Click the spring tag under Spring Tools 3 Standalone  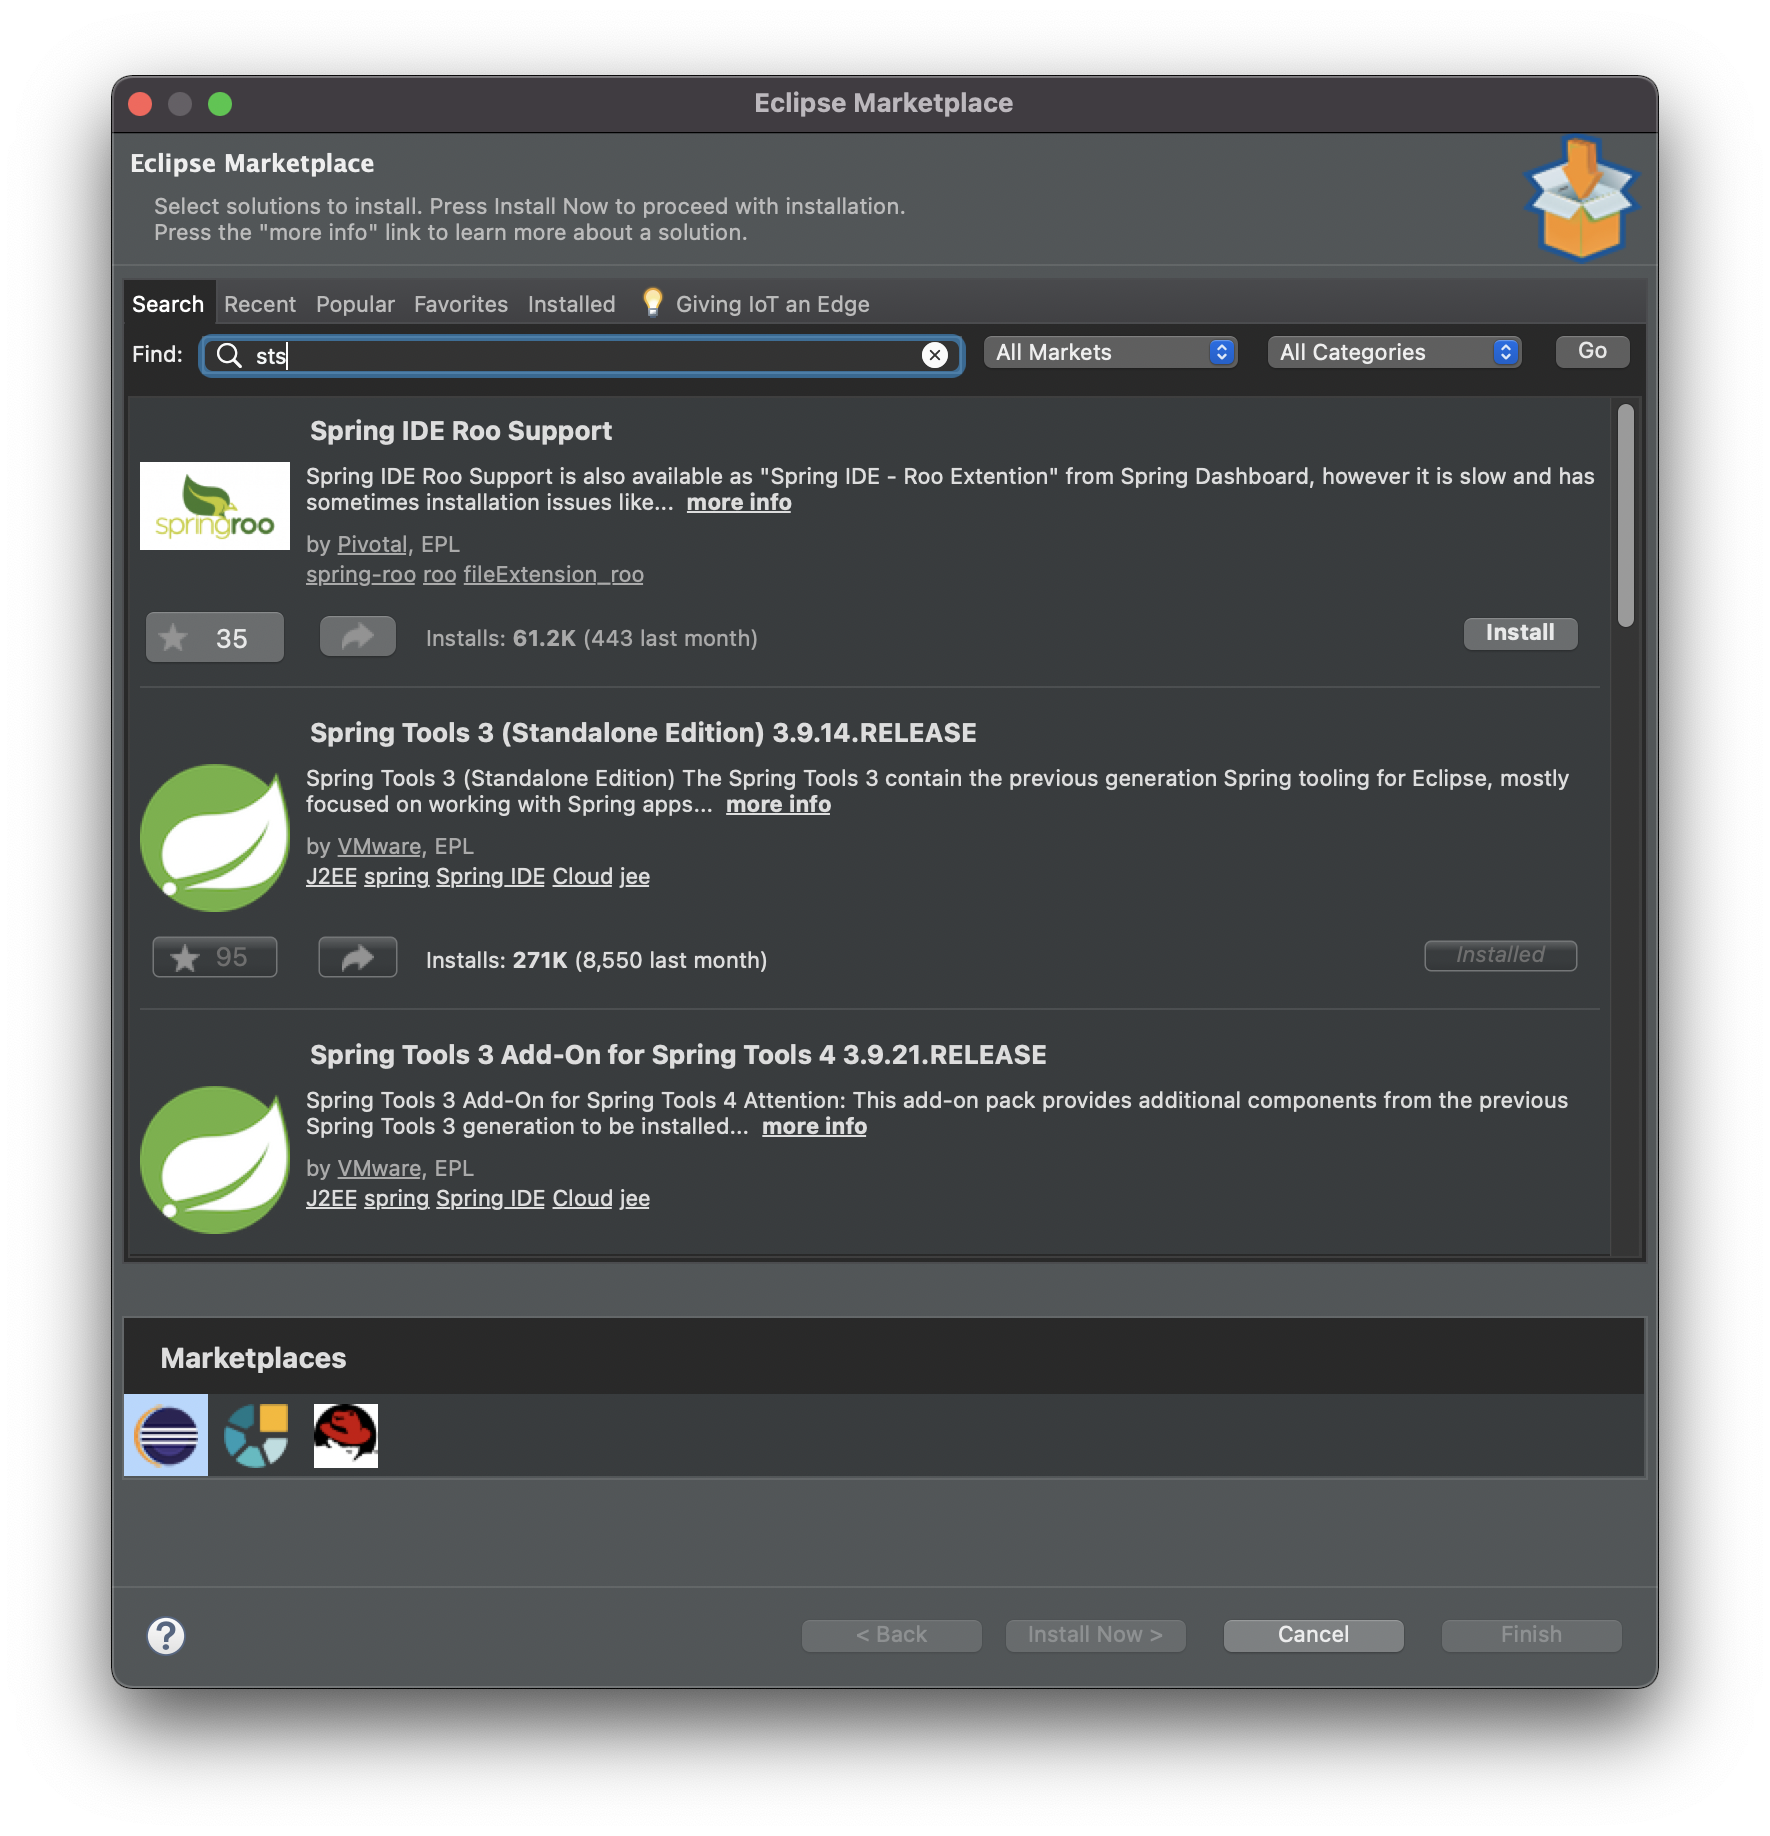396,876
